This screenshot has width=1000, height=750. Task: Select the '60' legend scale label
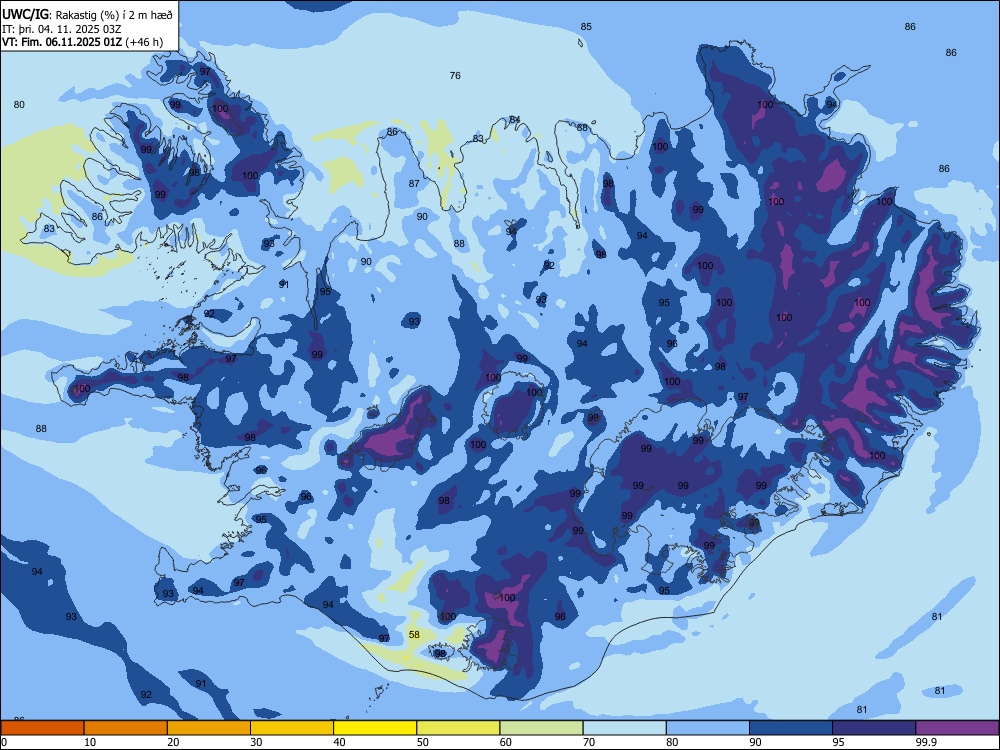click(x=506, y=742)
